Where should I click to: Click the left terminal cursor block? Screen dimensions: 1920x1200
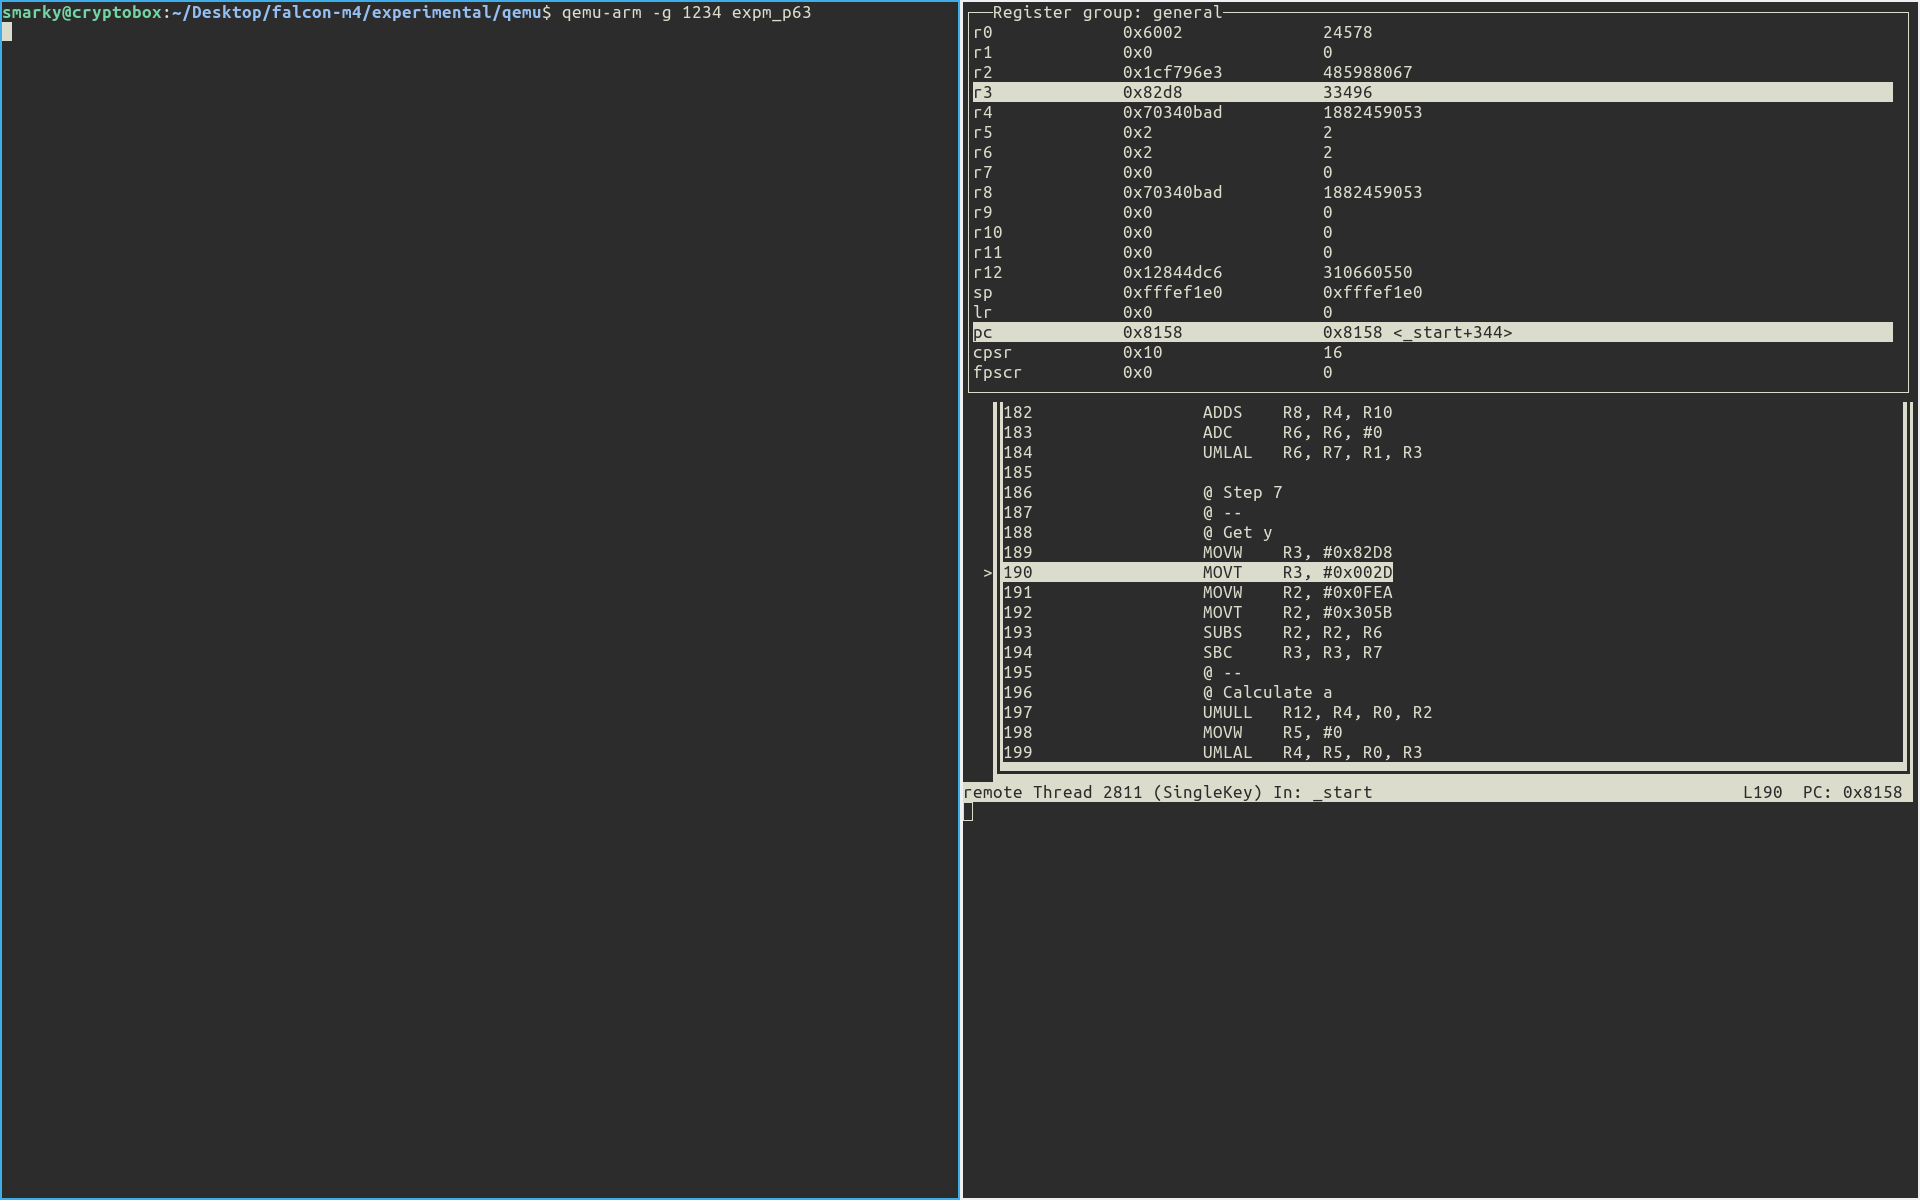click(x=7, y=32)
